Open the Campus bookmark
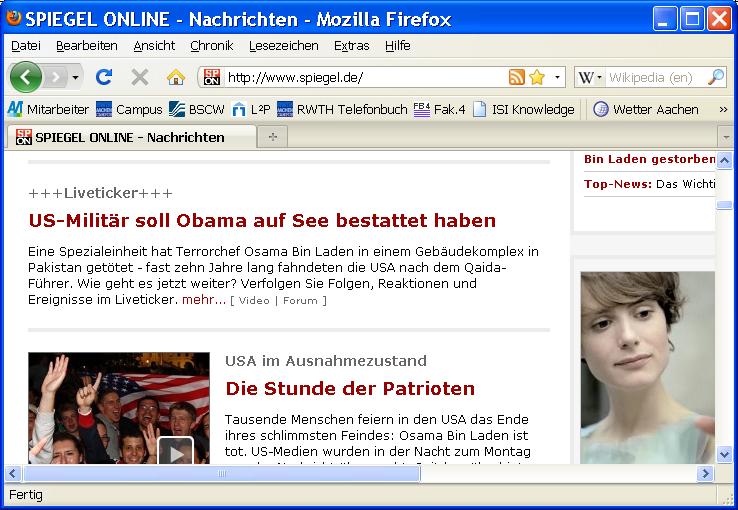738x510 pixels. coord(129,110)
